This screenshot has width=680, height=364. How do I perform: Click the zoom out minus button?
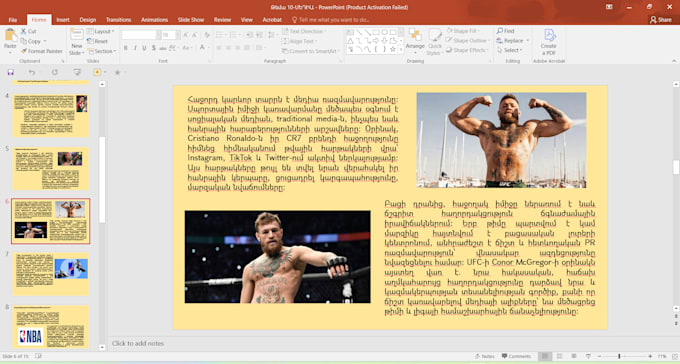tap(599, 356)
